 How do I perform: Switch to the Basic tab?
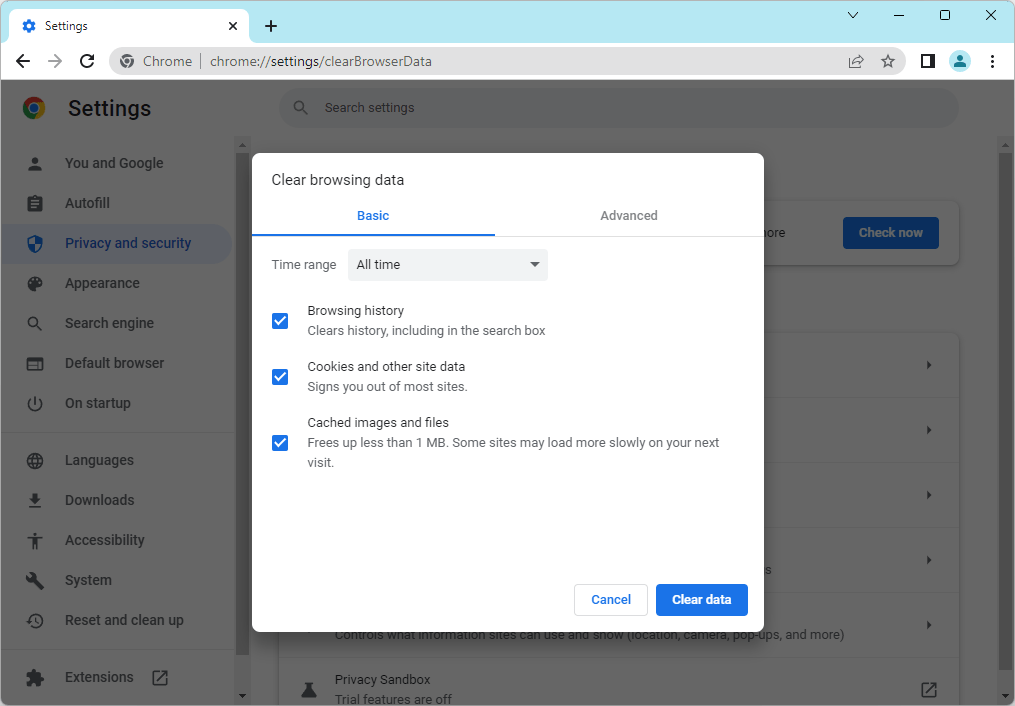pyautogui.click(x=373, y=216)
